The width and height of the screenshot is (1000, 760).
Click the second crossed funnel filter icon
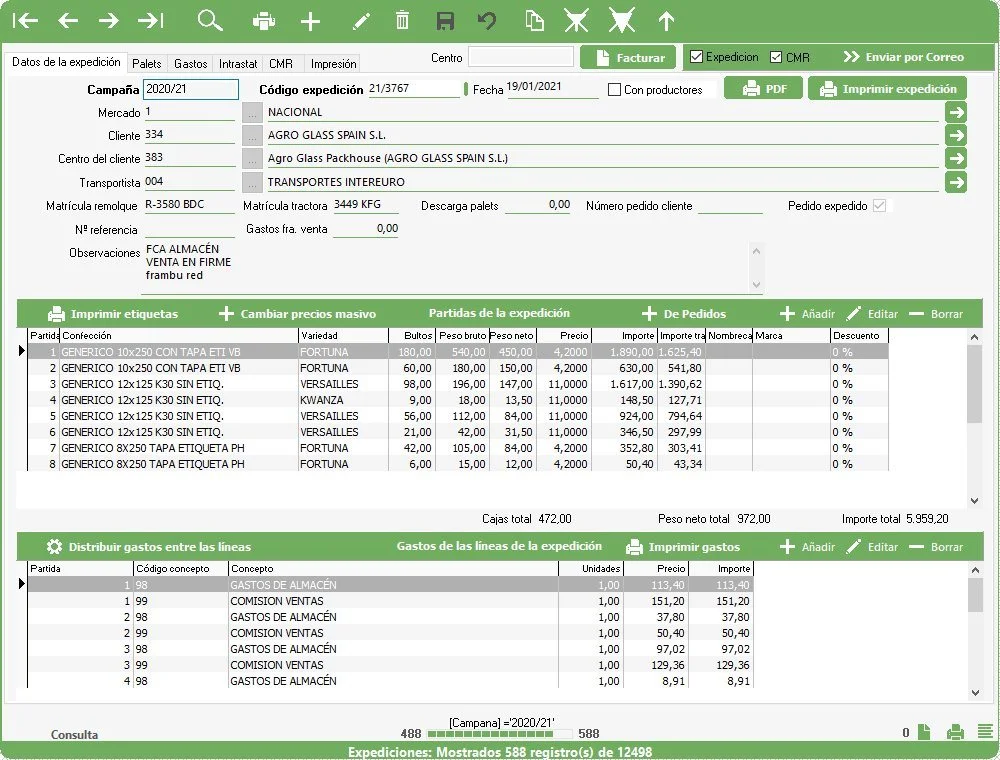coord(622,21)
